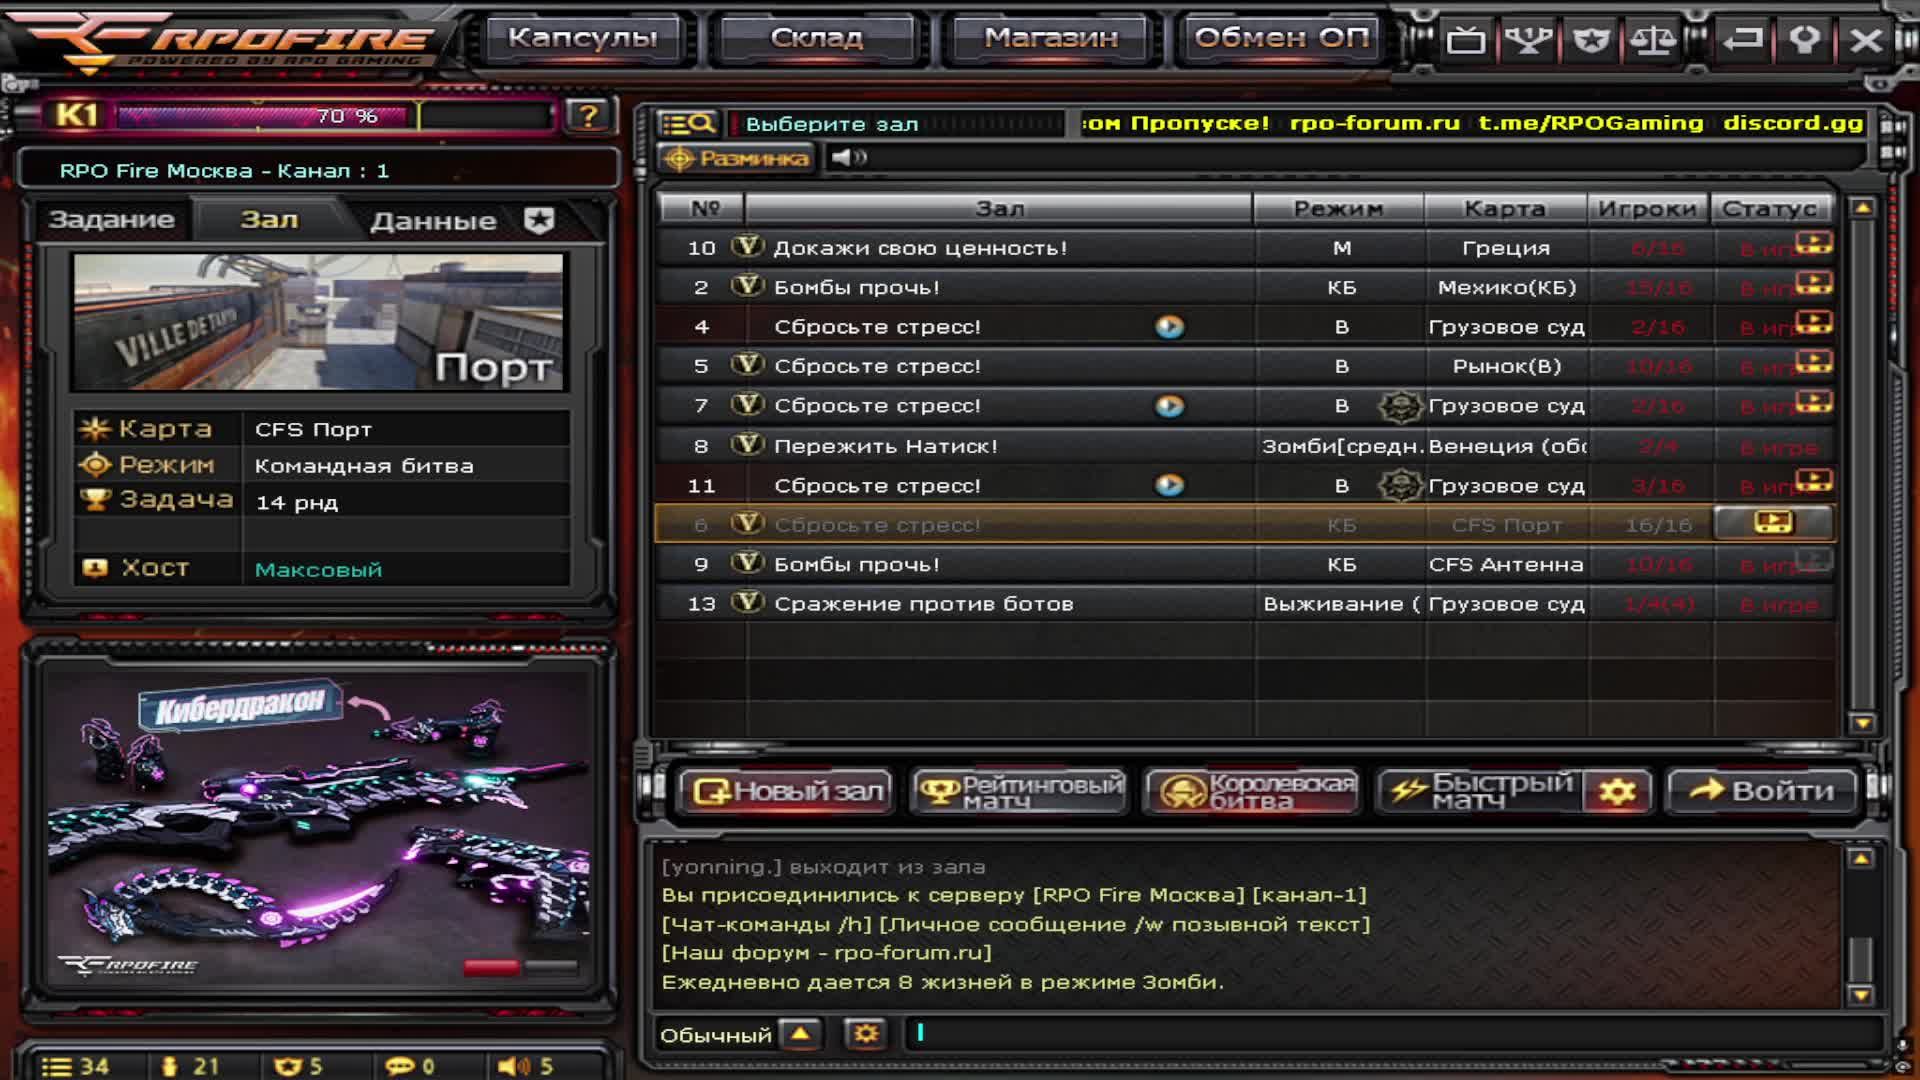Open quick match settings gear
Viewport: 1920px width, 1080px height.
(1616, 791)
